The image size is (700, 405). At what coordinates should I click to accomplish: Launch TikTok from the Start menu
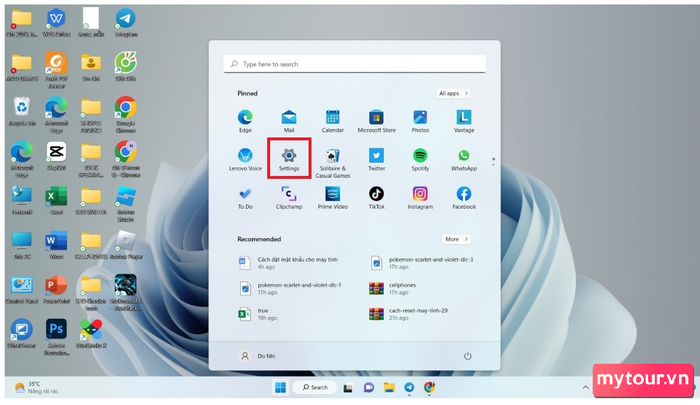(x=376, y=198)
